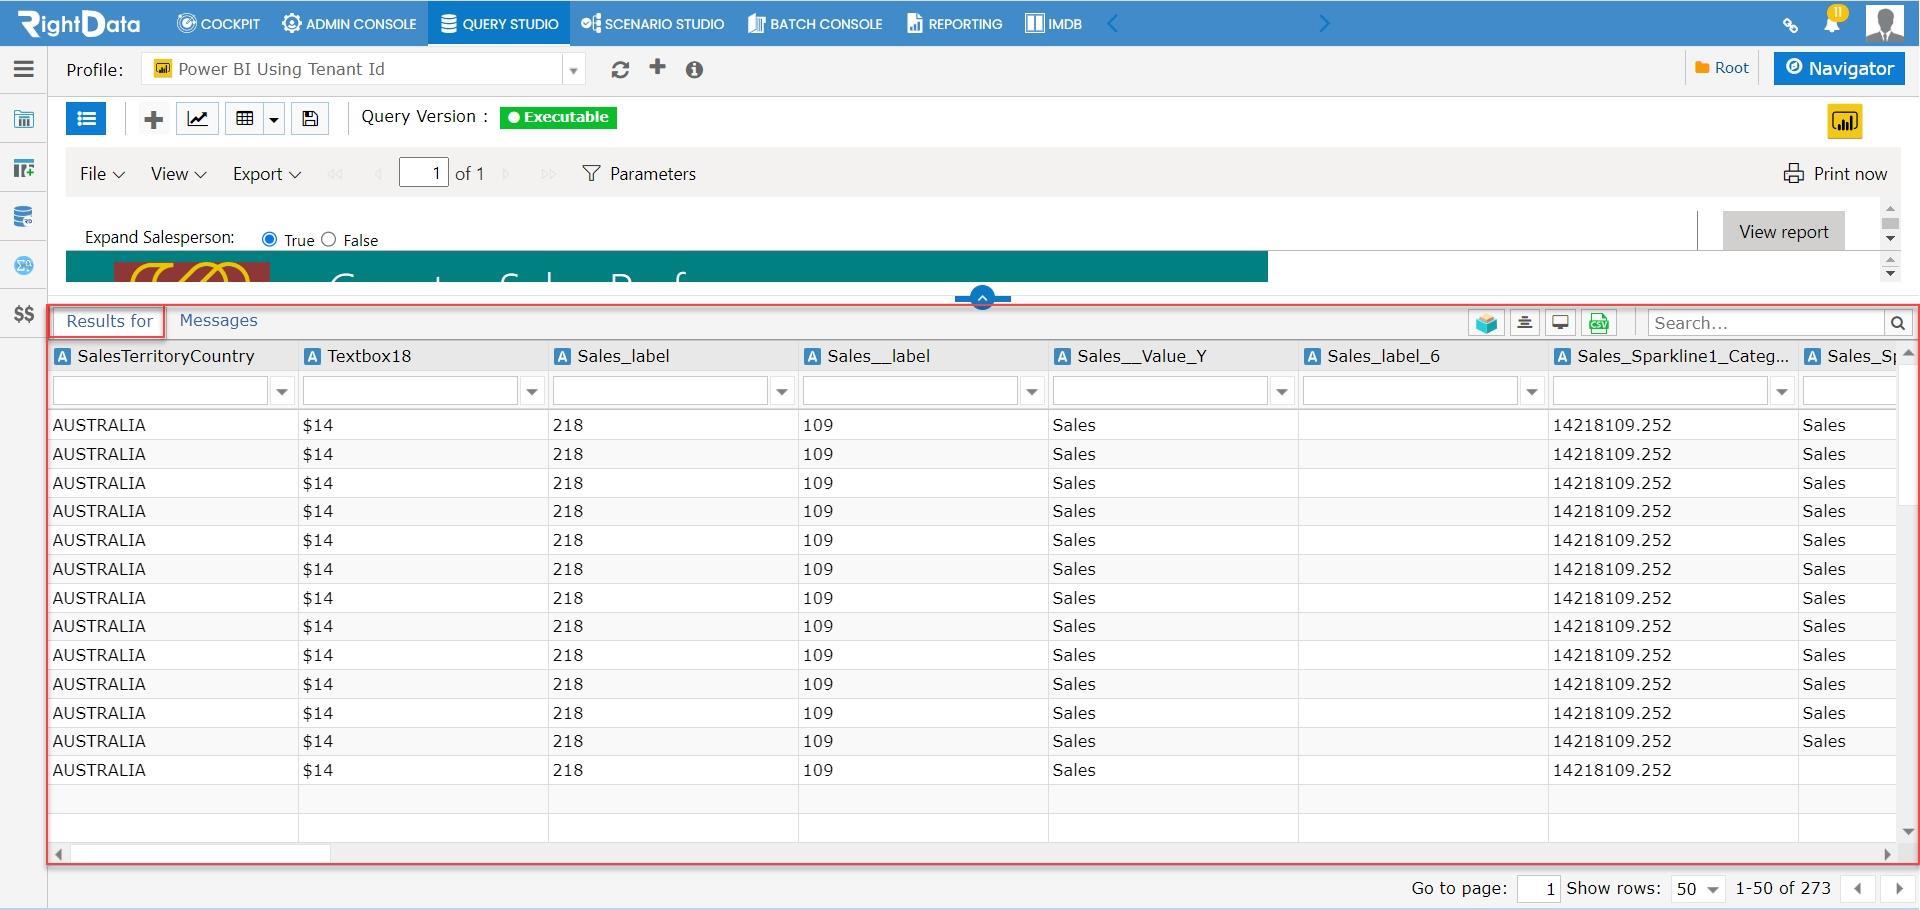Select the True radio for Expand Salesperson
Screen dimensions: 1920x910
tap(269, 239)
